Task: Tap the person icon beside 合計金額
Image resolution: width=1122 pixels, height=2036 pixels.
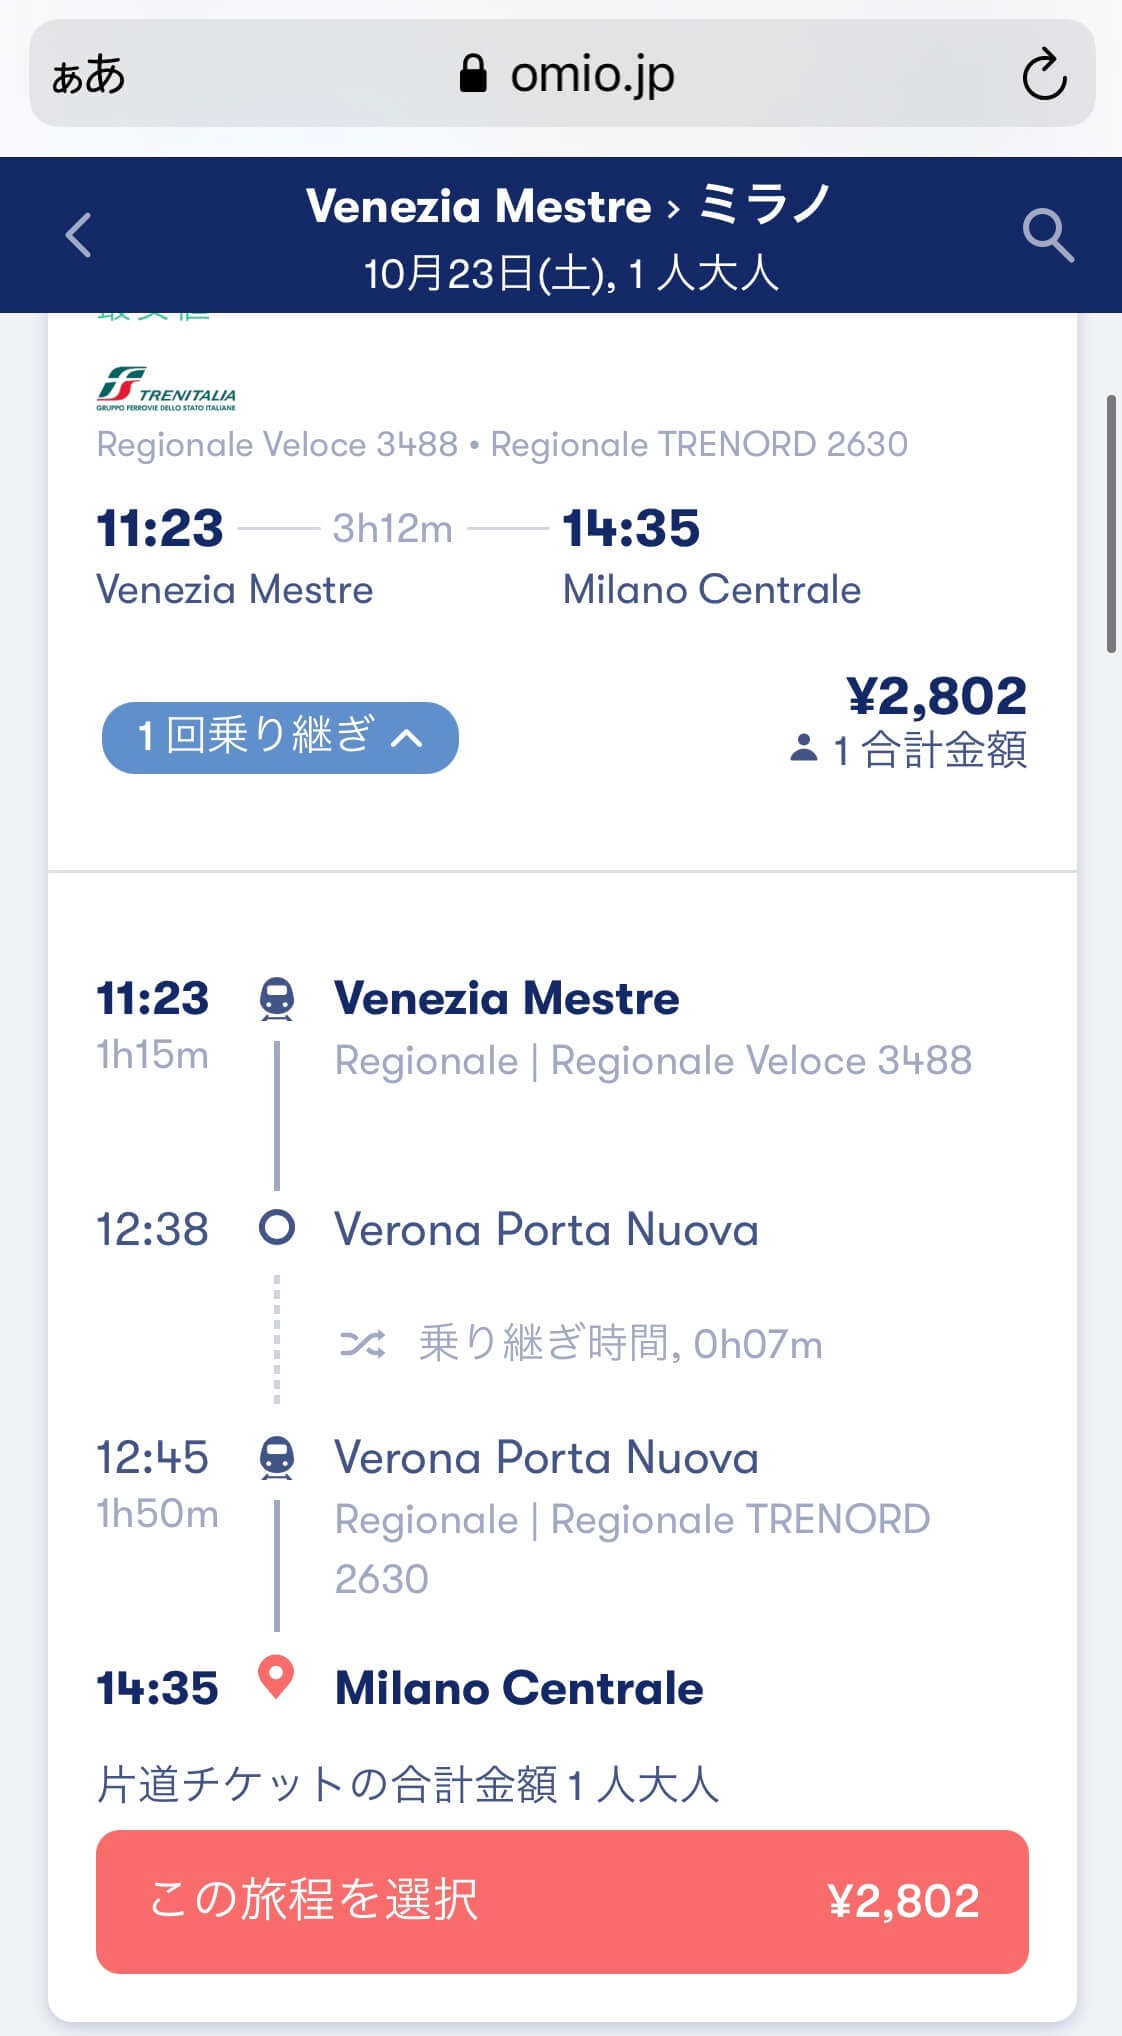Action: pyautogui.click(x=803, y=748)
